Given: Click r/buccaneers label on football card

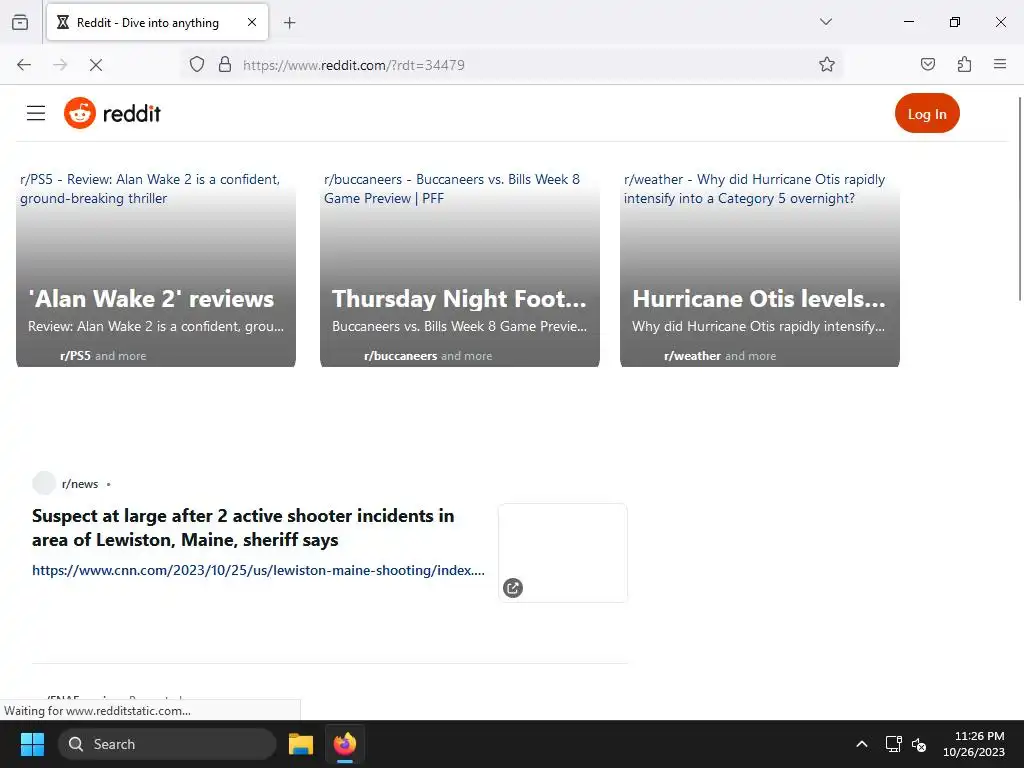Looking at the screenshot, I should pos(400,356).
